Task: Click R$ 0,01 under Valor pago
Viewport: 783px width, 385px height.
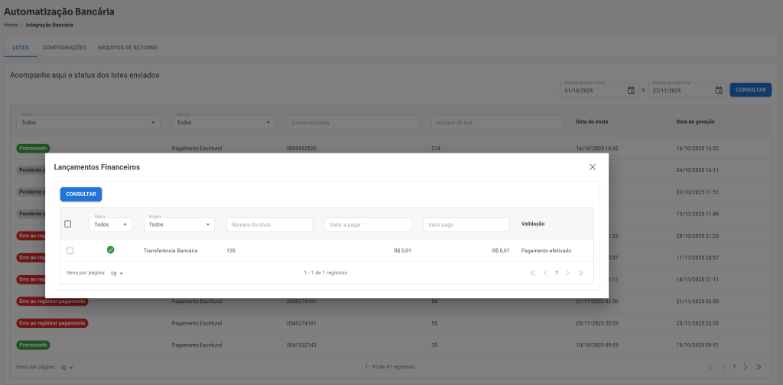Action: point(500,251)
